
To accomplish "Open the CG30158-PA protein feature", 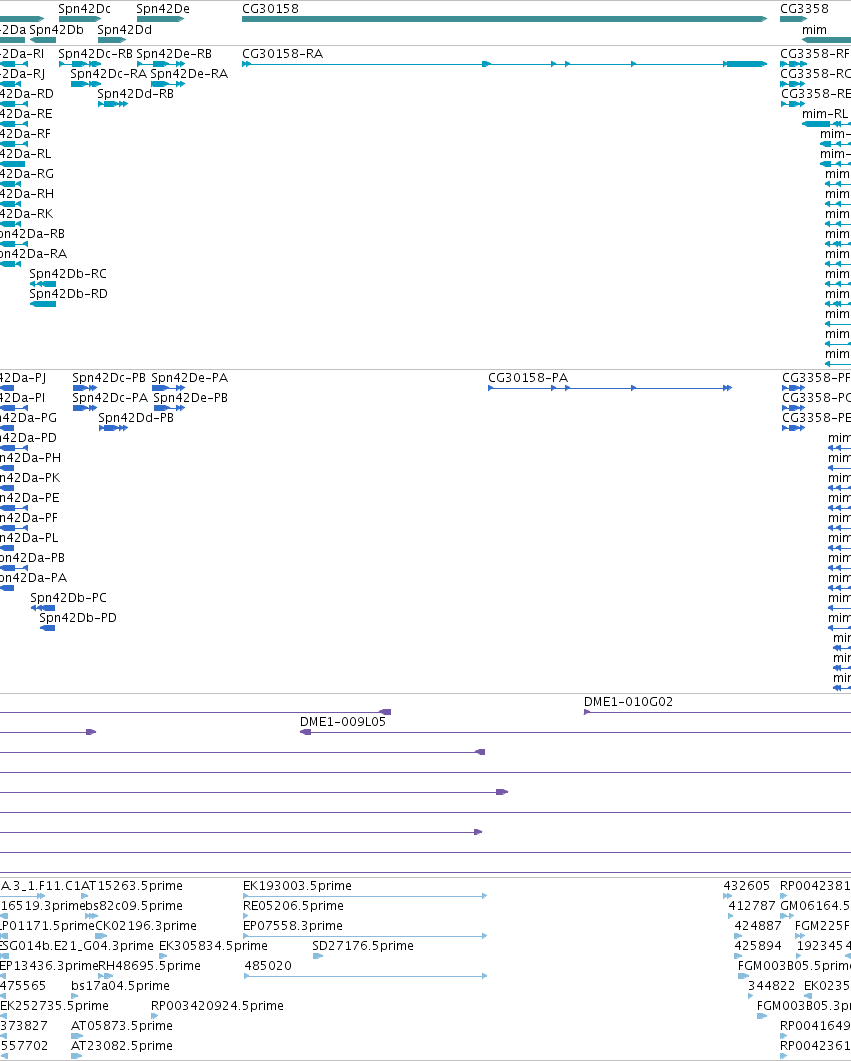I will click(610, 388).
